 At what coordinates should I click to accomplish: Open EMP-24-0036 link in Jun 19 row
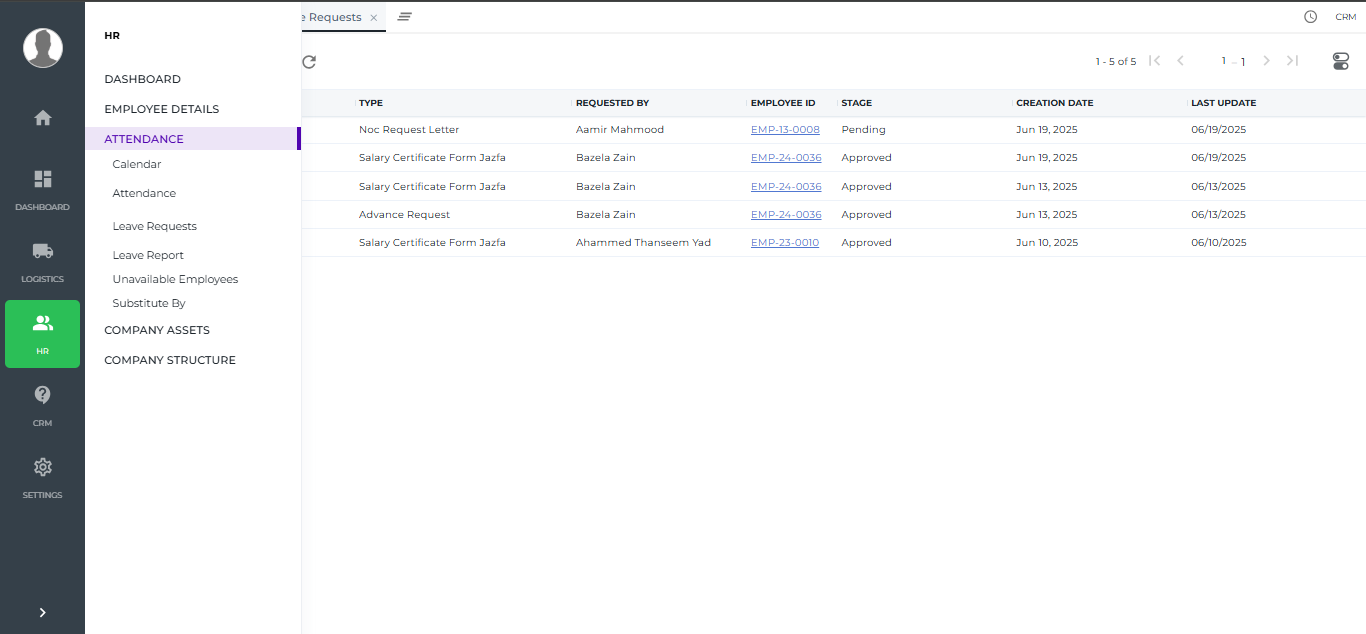(x=786, y=158)
